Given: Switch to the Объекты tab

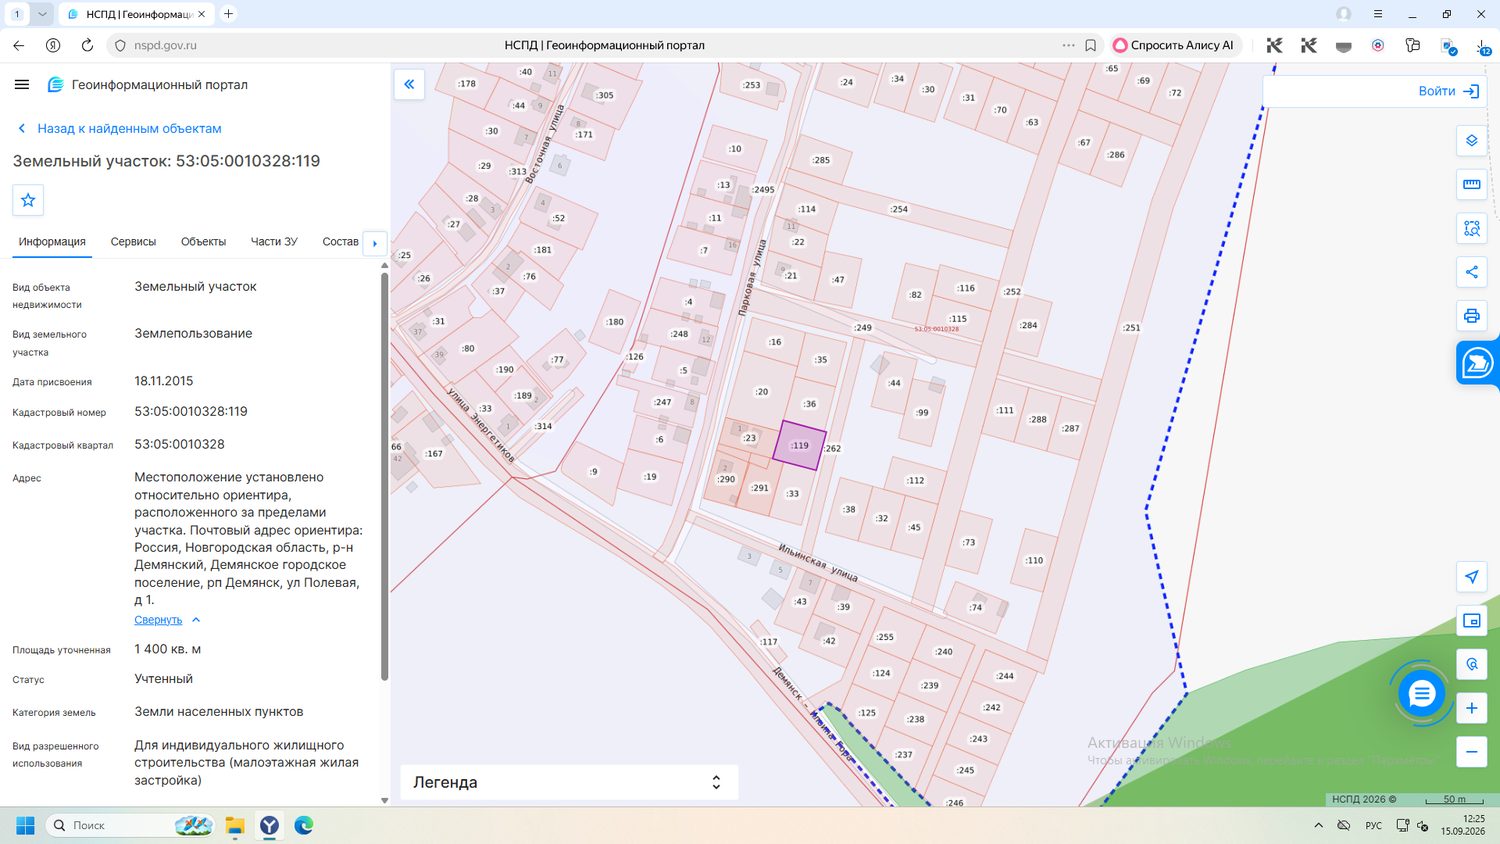Looking at the screenshot, I should (x=203, y=242).
